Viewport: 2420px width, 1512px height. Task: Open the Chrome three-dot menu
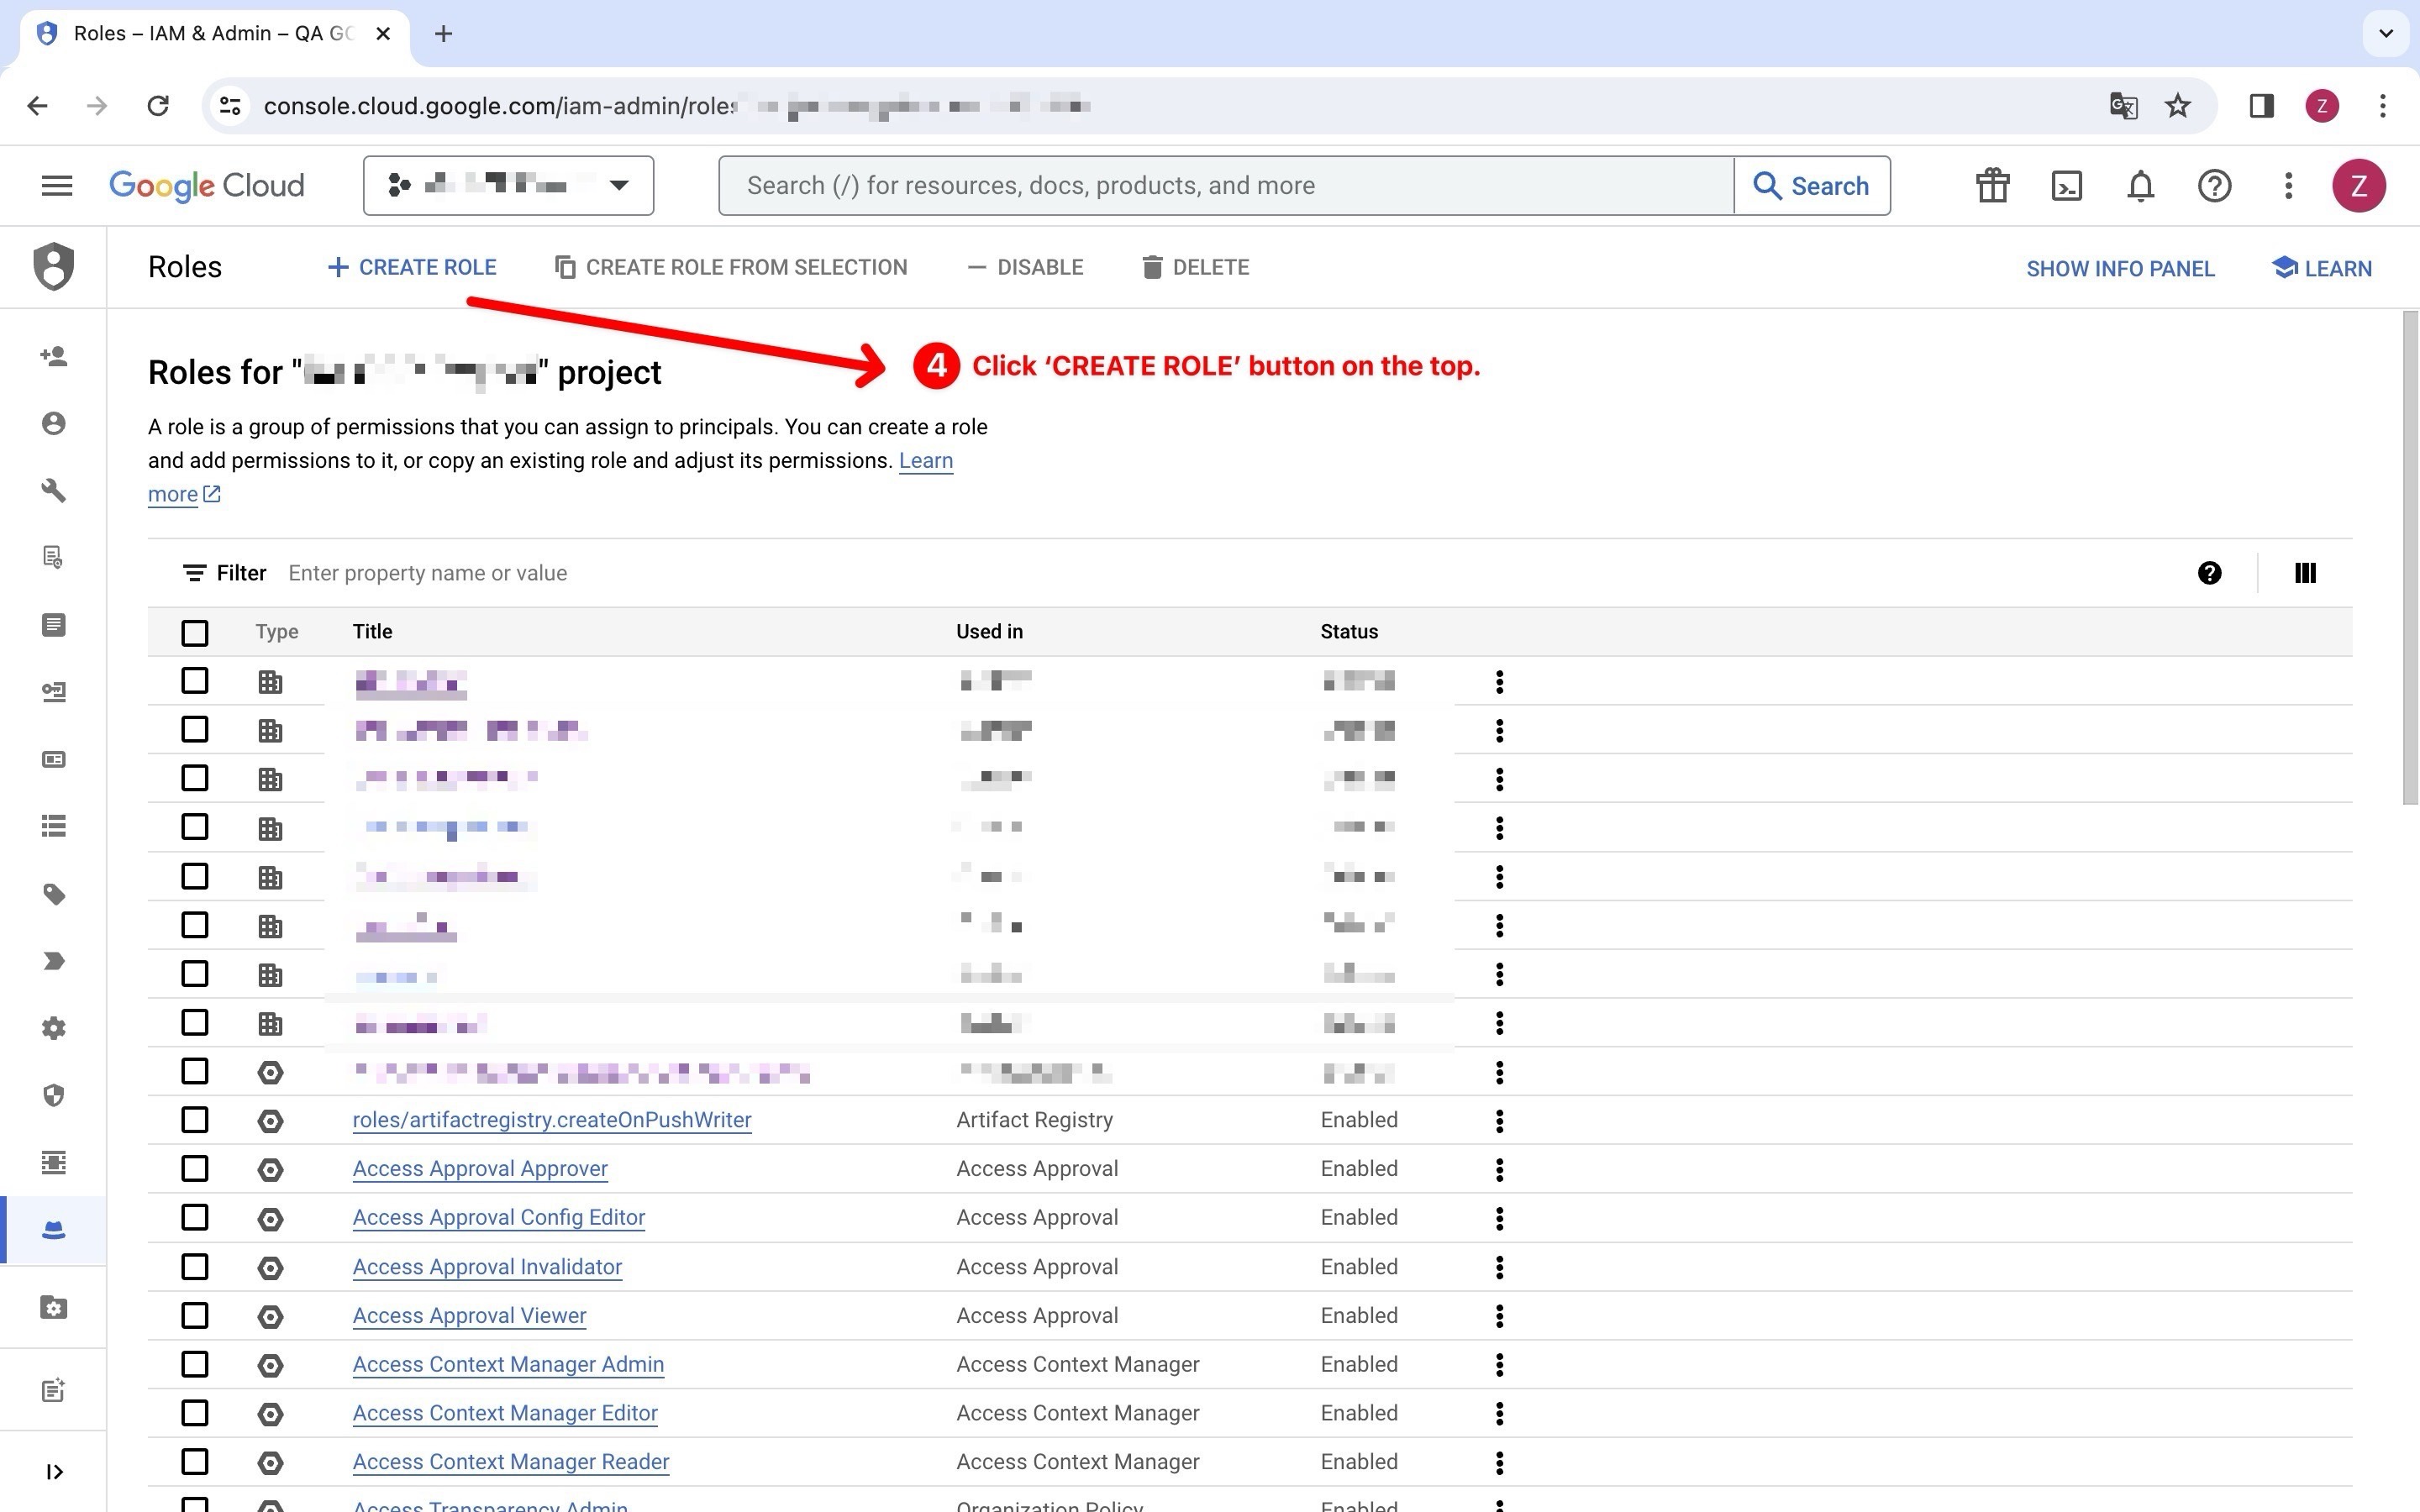[x=2383, y=105]
